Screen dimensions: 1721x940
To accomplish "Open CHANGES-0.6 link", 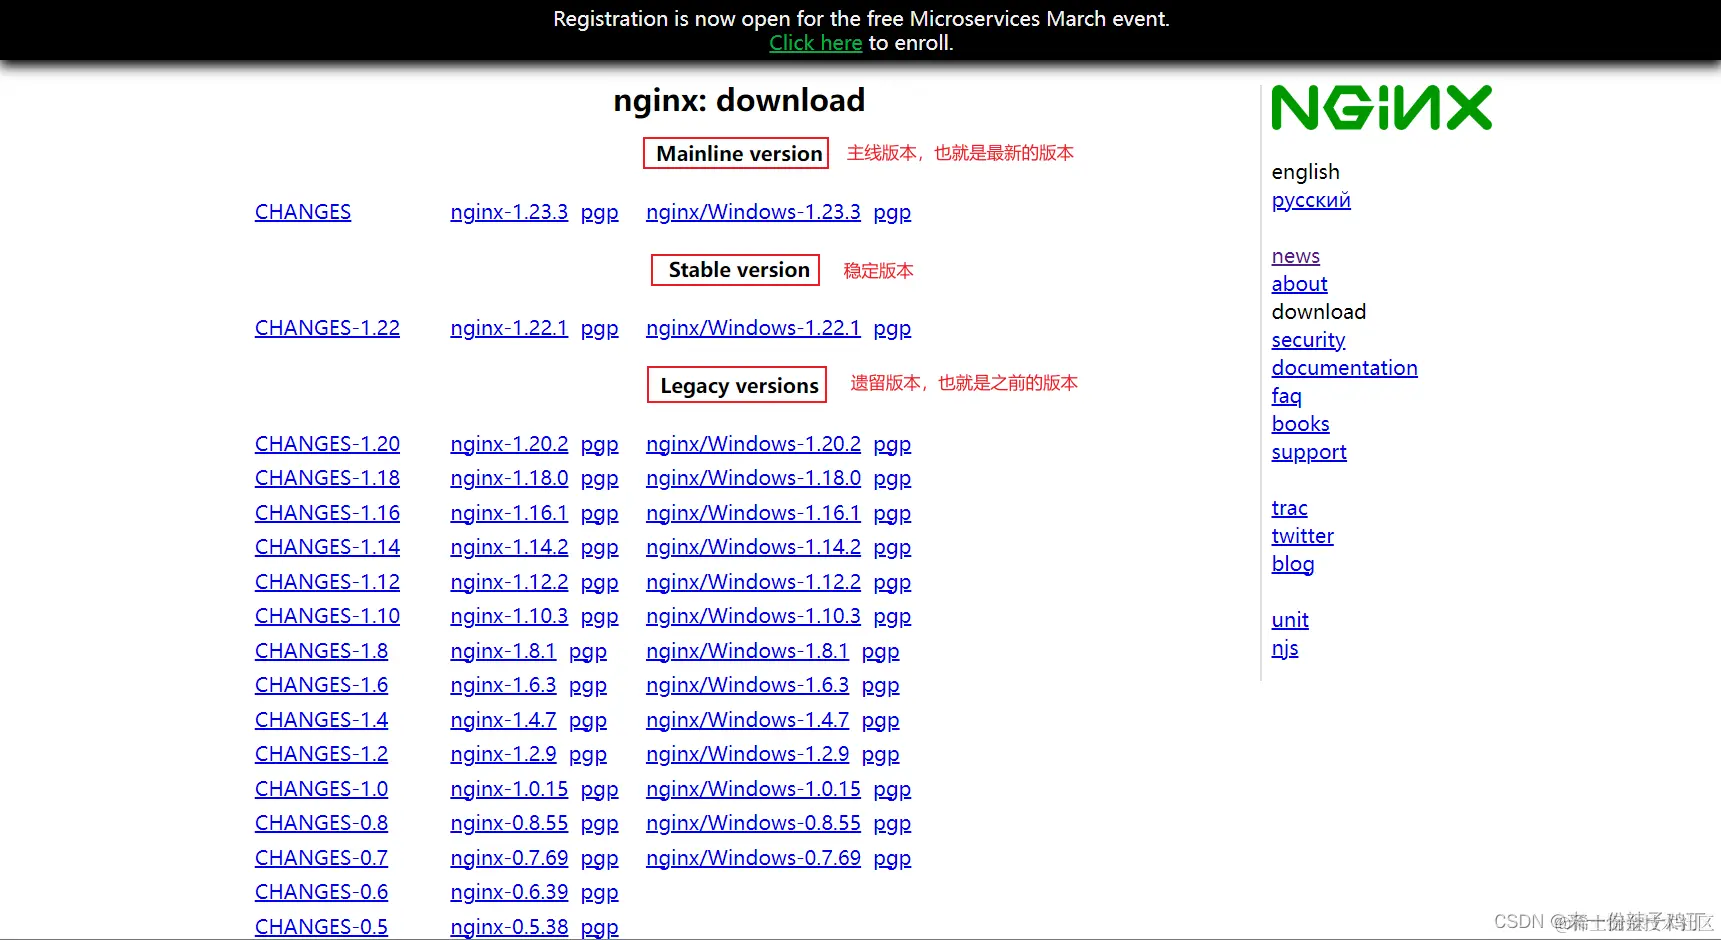I will click(321, 892).
